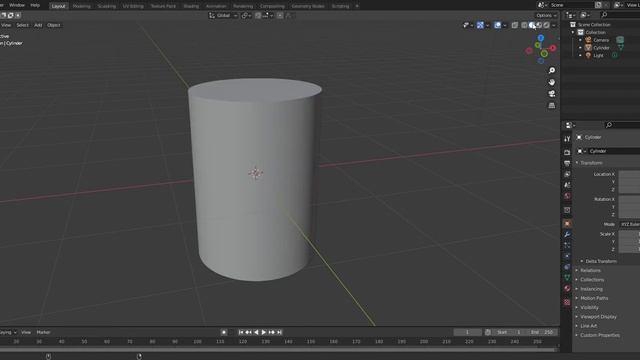Play the animation forward
640x360 pixels.
pyautogui.click(x=264, y=332)
